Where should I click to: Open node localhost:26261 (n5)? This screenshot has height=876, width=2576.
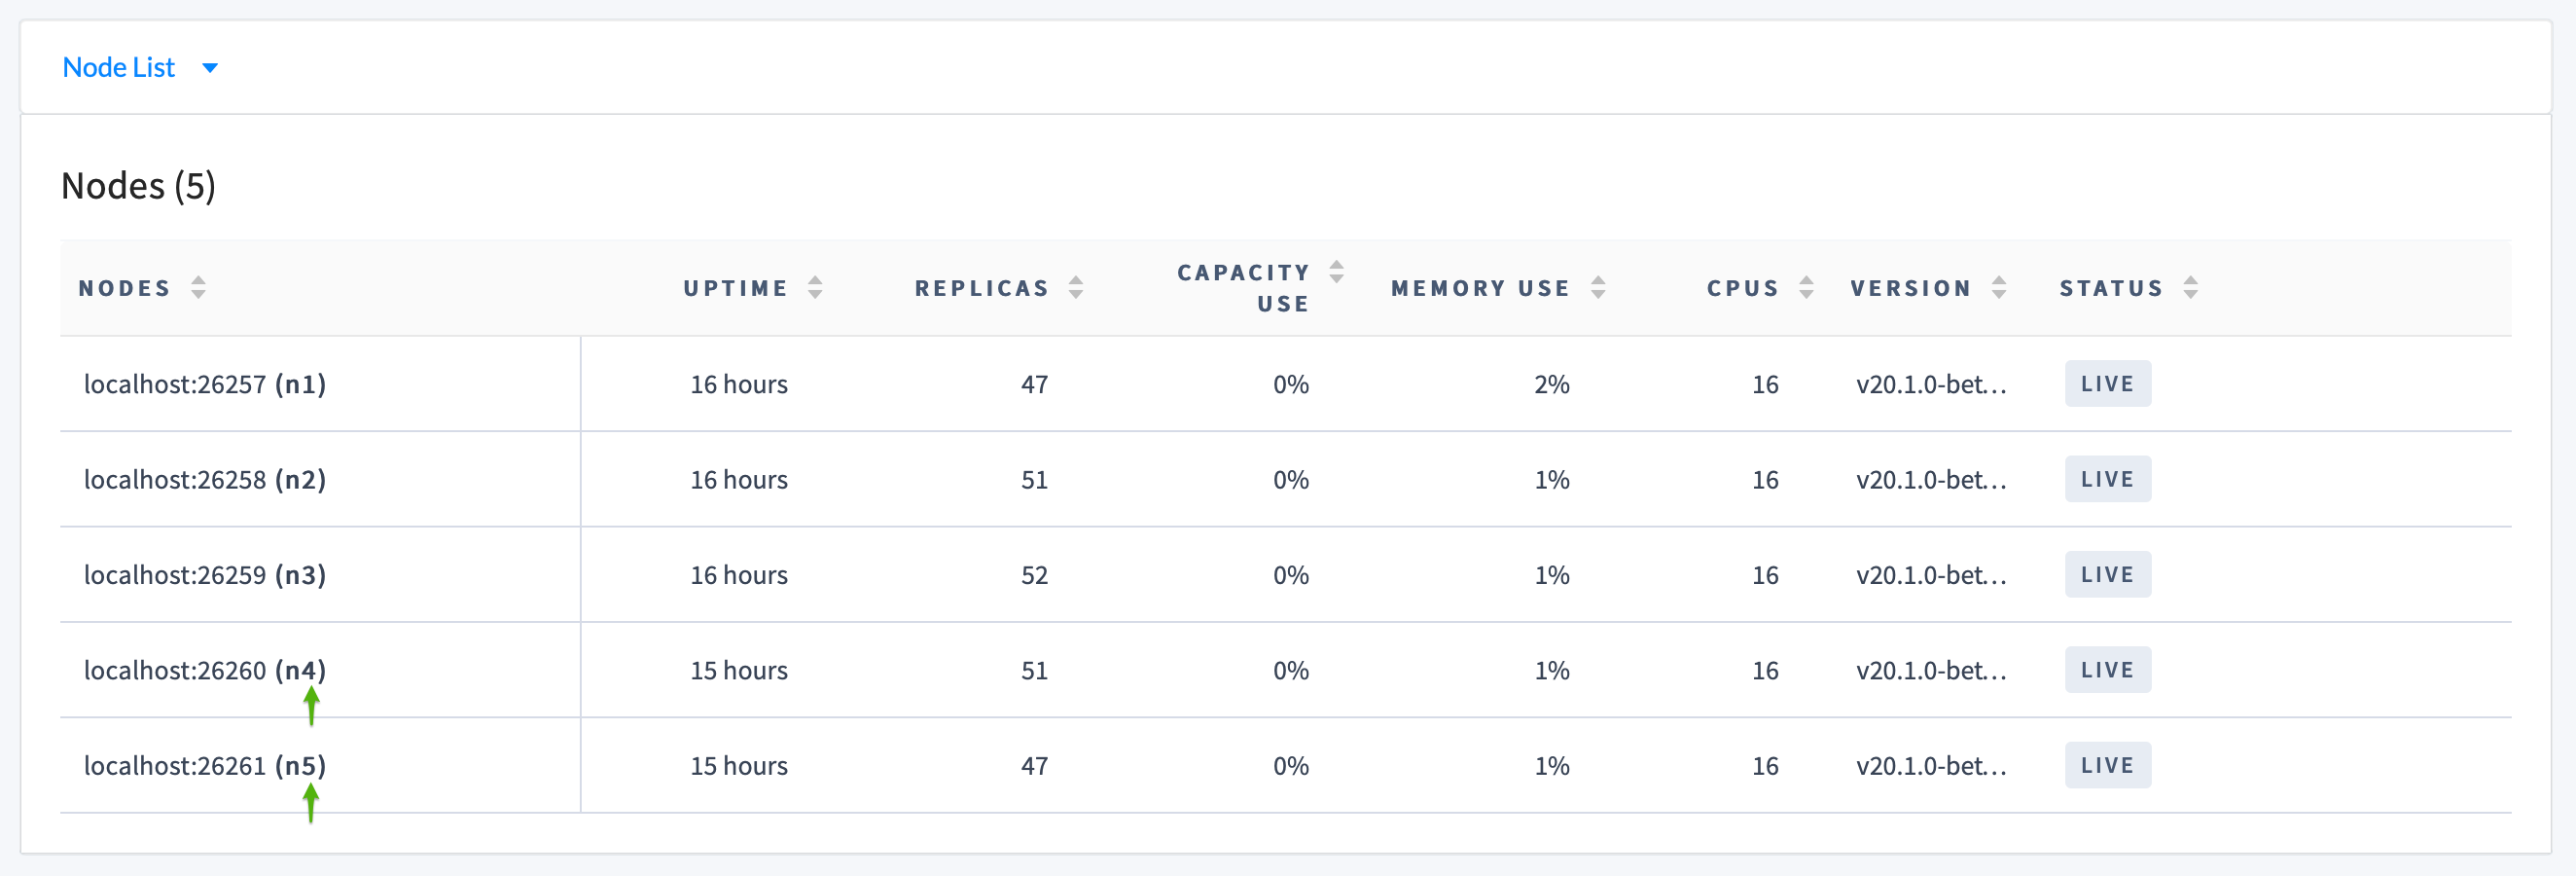coord(205,766)
